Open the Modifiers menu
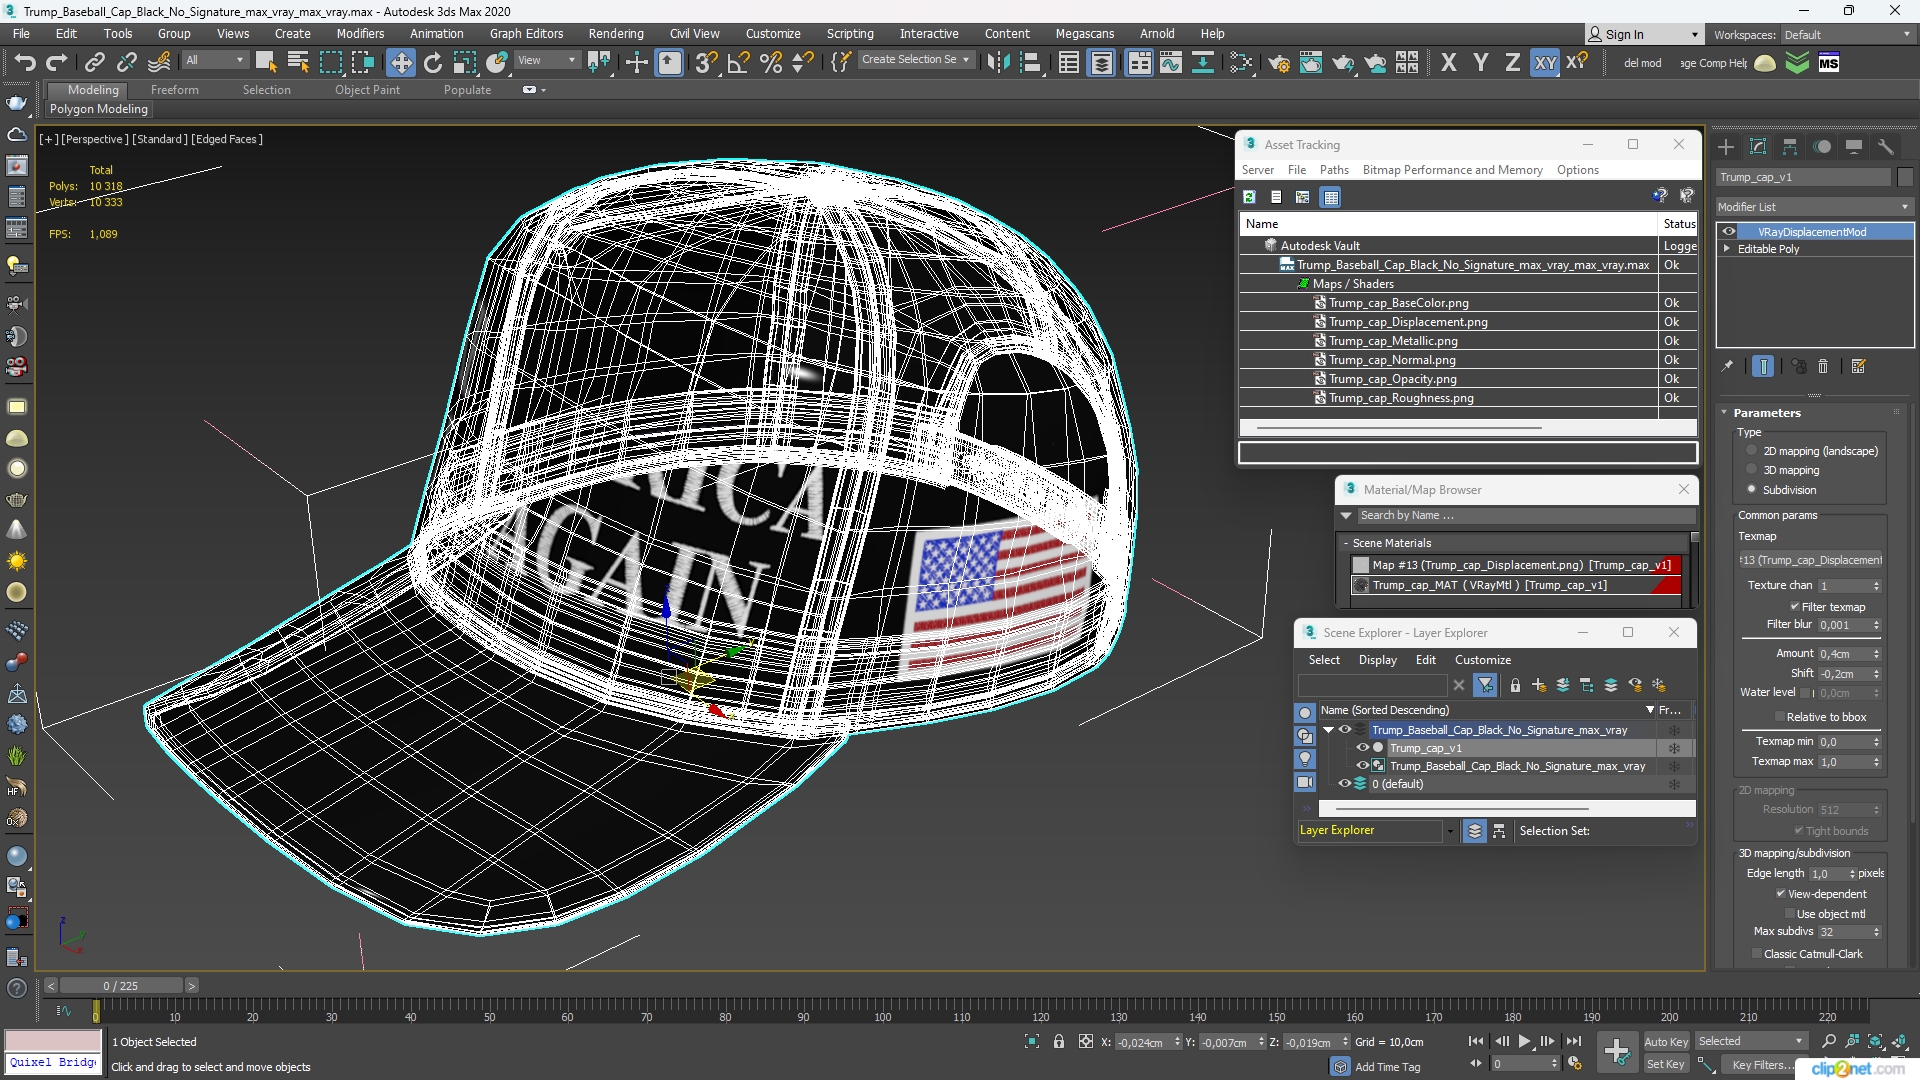Viewport: 1920px width, 1080px height. pyautogui.click(x=360, y=33)
